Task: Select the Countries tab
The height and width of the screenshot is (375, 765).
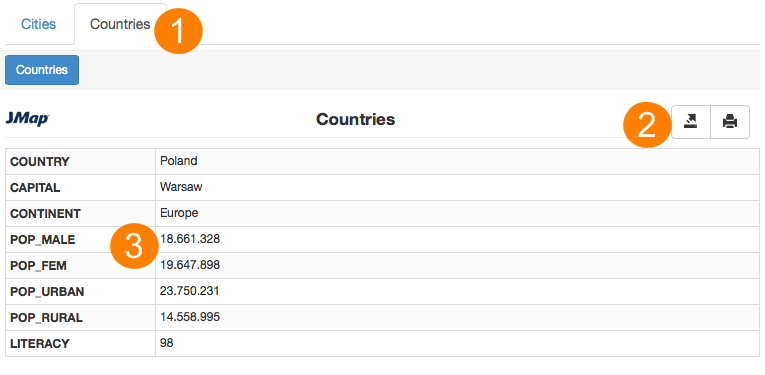Action: (120, 24)
